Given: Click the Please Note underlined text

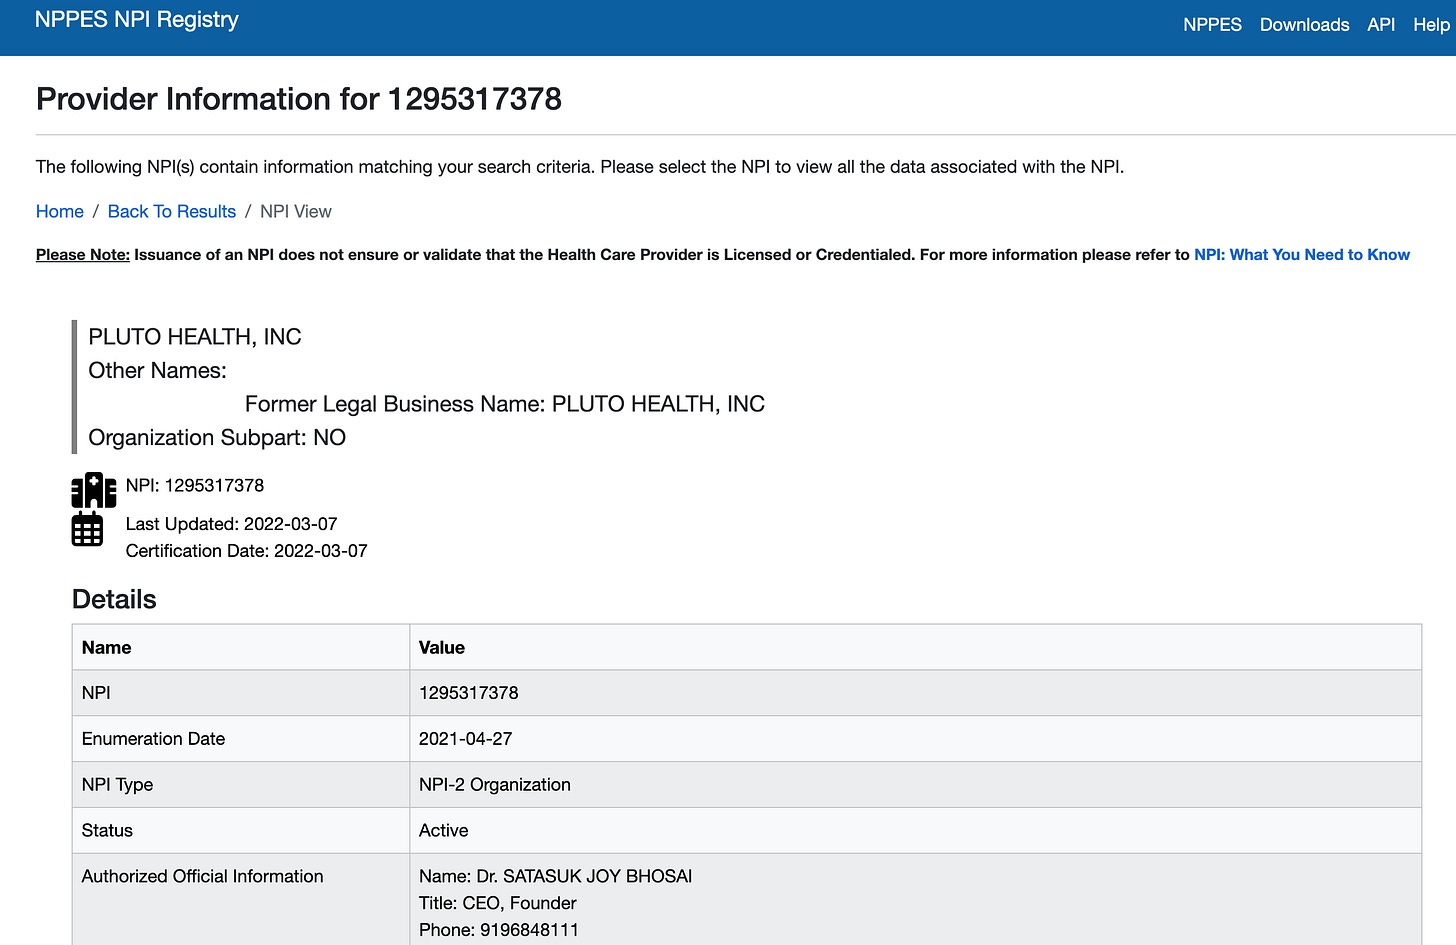Looking at the screenshot, I should point(83,255).
